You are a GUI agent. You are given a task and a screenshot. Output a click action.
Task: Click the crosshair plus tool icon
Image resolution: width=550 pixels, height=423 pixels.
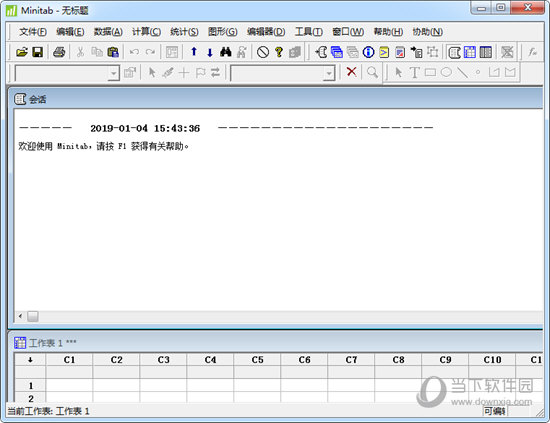point(183,73)
